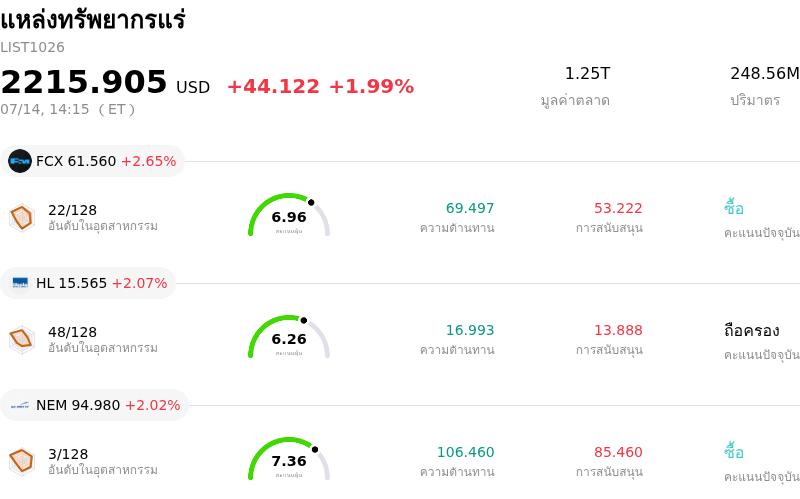Click the 1.25T market cap figure
Screen dimensions: 800x499
point(587,73)
